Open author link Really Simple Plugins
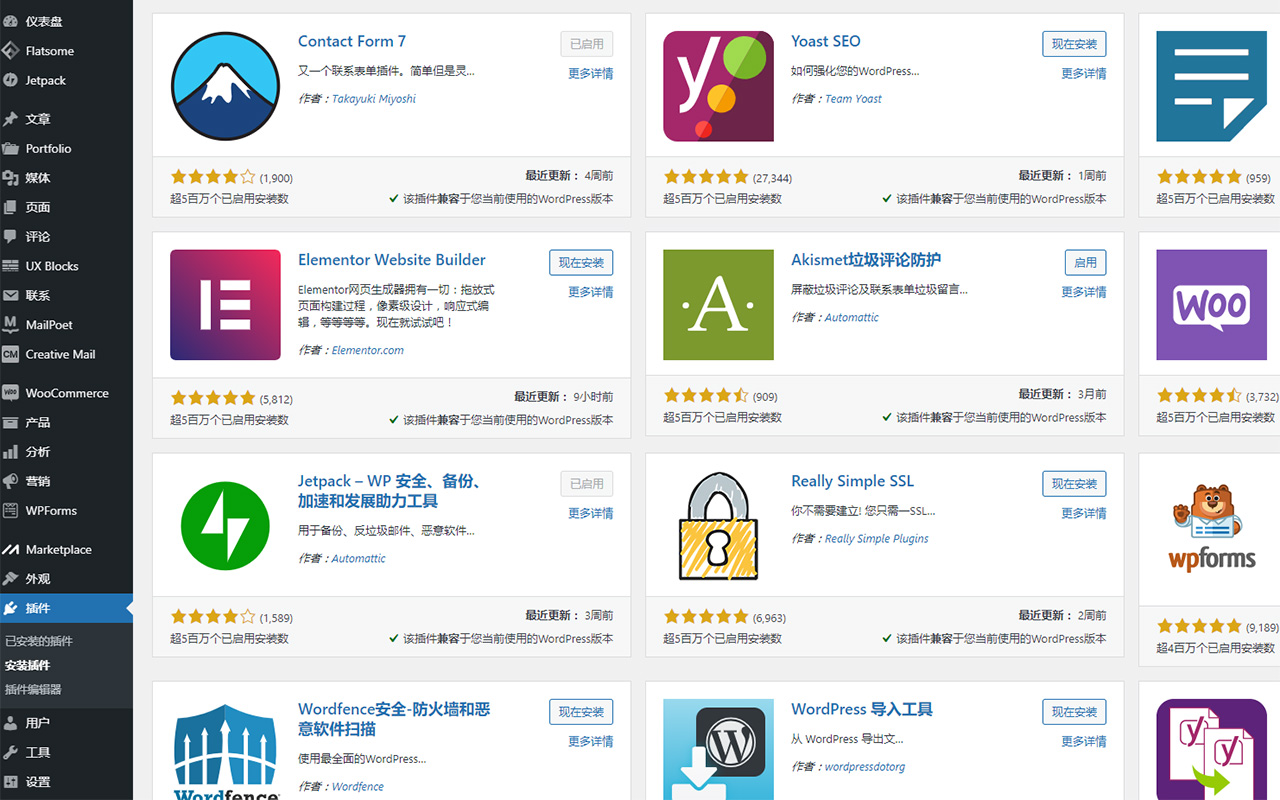The width and height of the screenshot is (1280, 800). [x=876, y=539]
